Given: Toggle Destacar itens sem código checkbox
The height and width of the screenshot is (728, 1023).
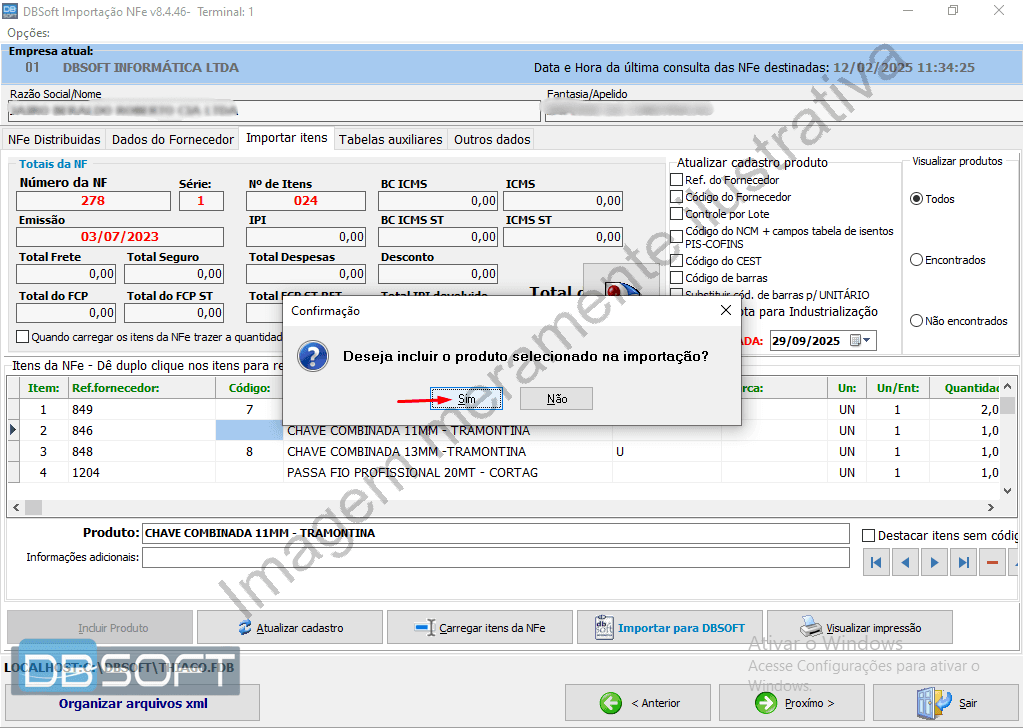Looking at the screenshot, I should 868,536.
